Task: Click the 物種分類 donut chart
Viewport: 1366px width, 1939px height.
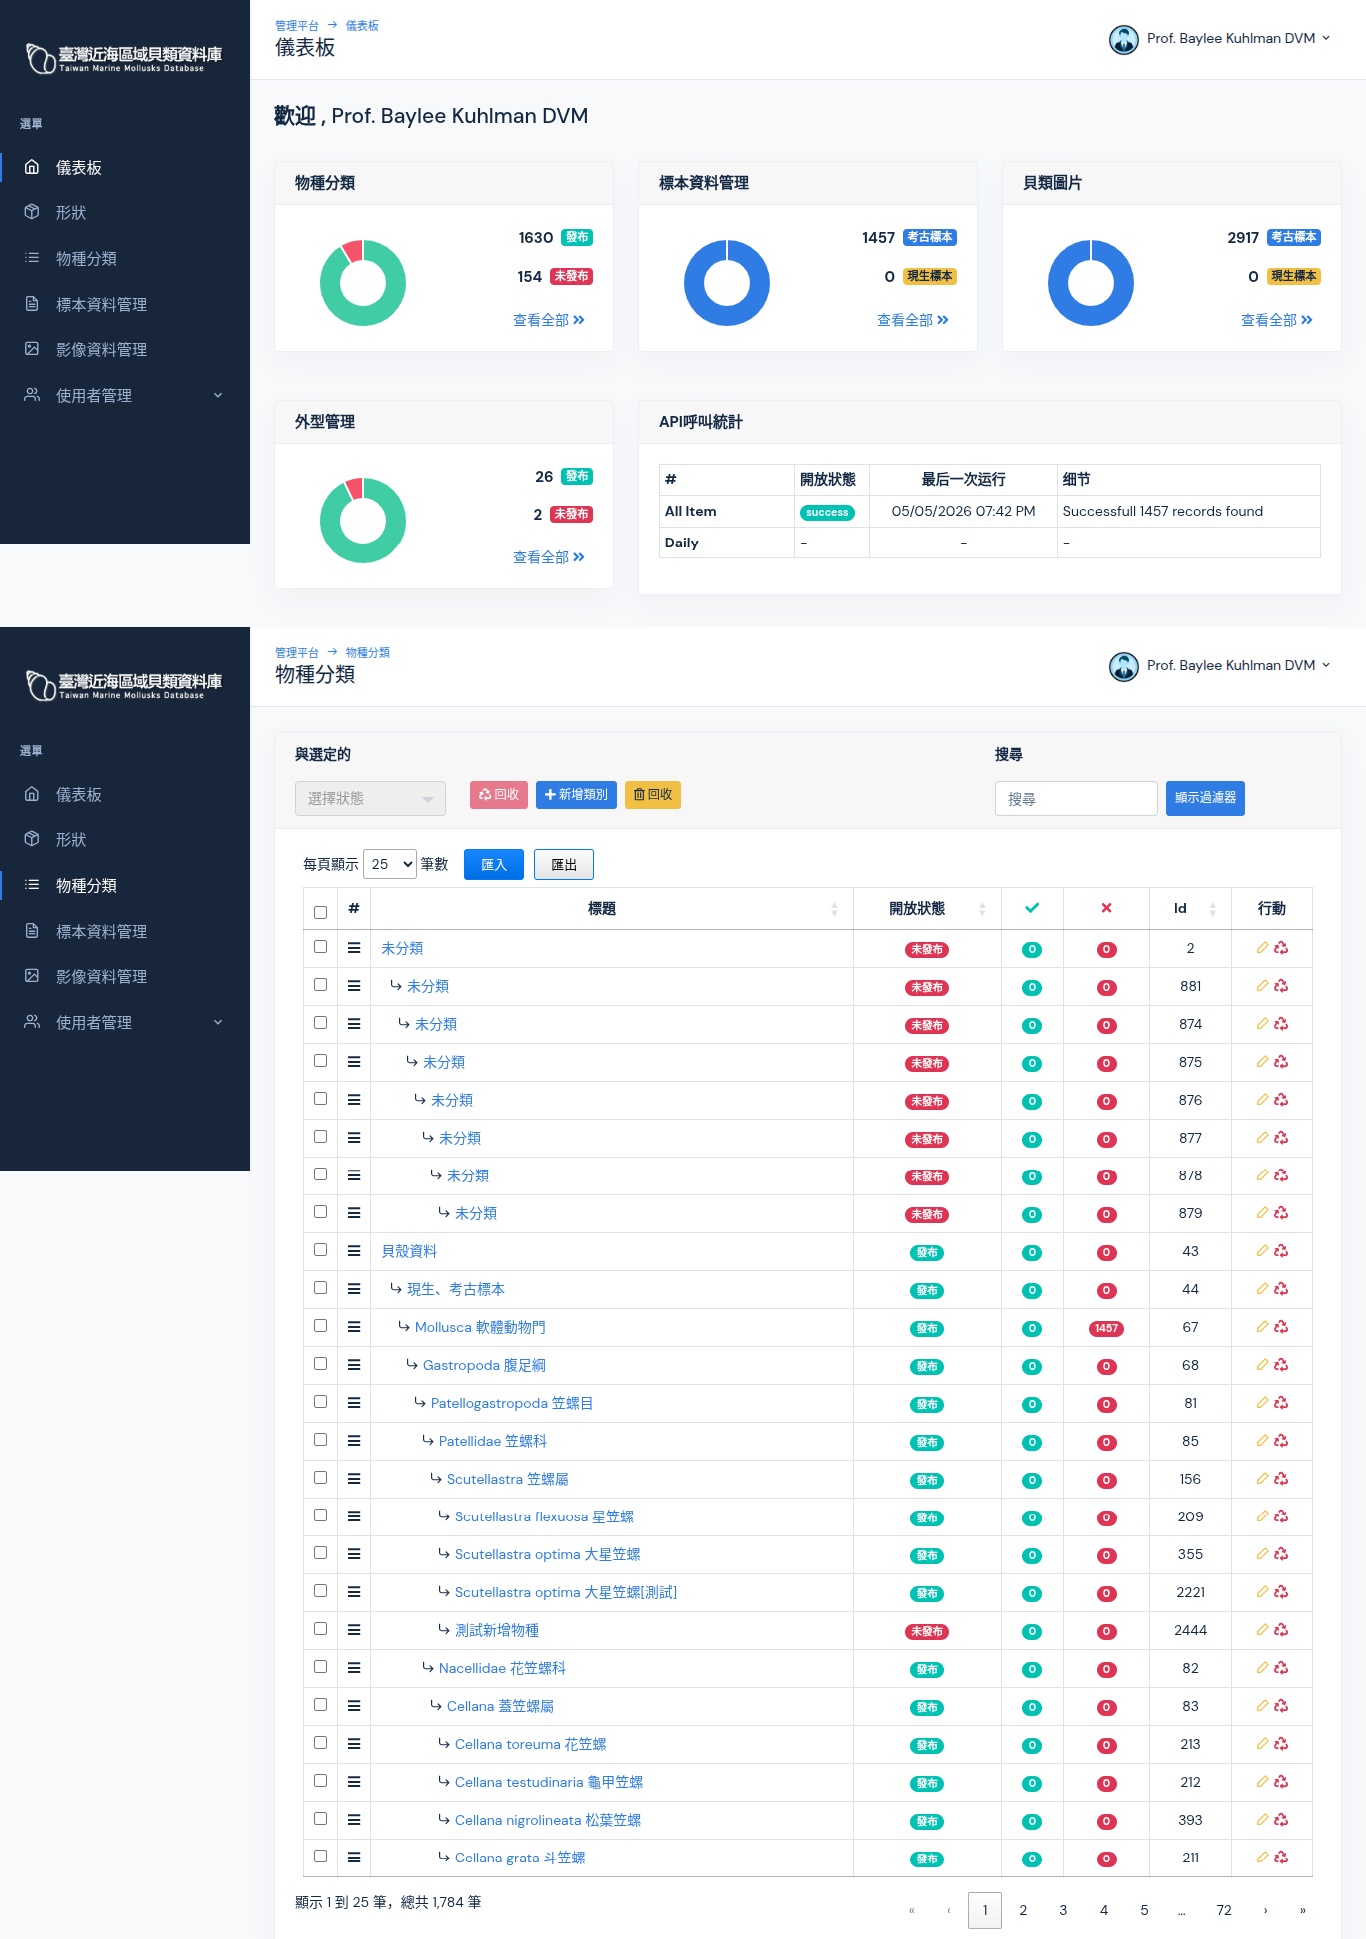Action: pyautogui.click(x=363, y=283)
